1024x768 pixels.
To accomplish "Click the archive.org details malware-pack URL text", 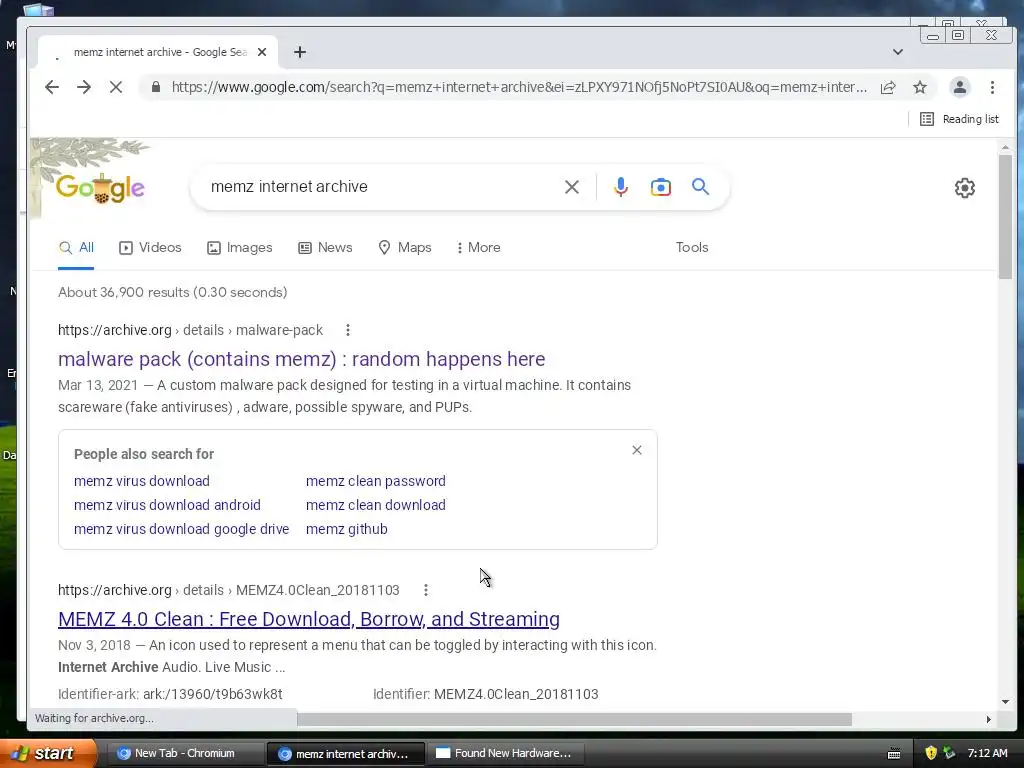I will [190, 330].
